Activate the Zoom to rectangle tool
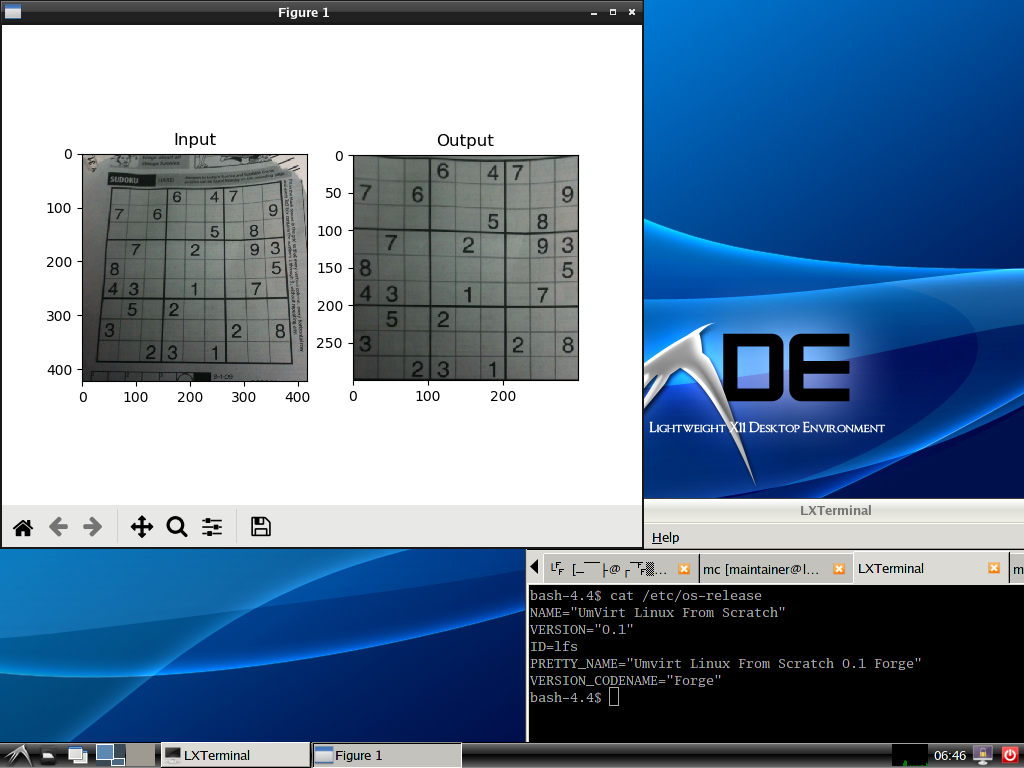Viewport: 1024px width, 768px height. [177, 527]
